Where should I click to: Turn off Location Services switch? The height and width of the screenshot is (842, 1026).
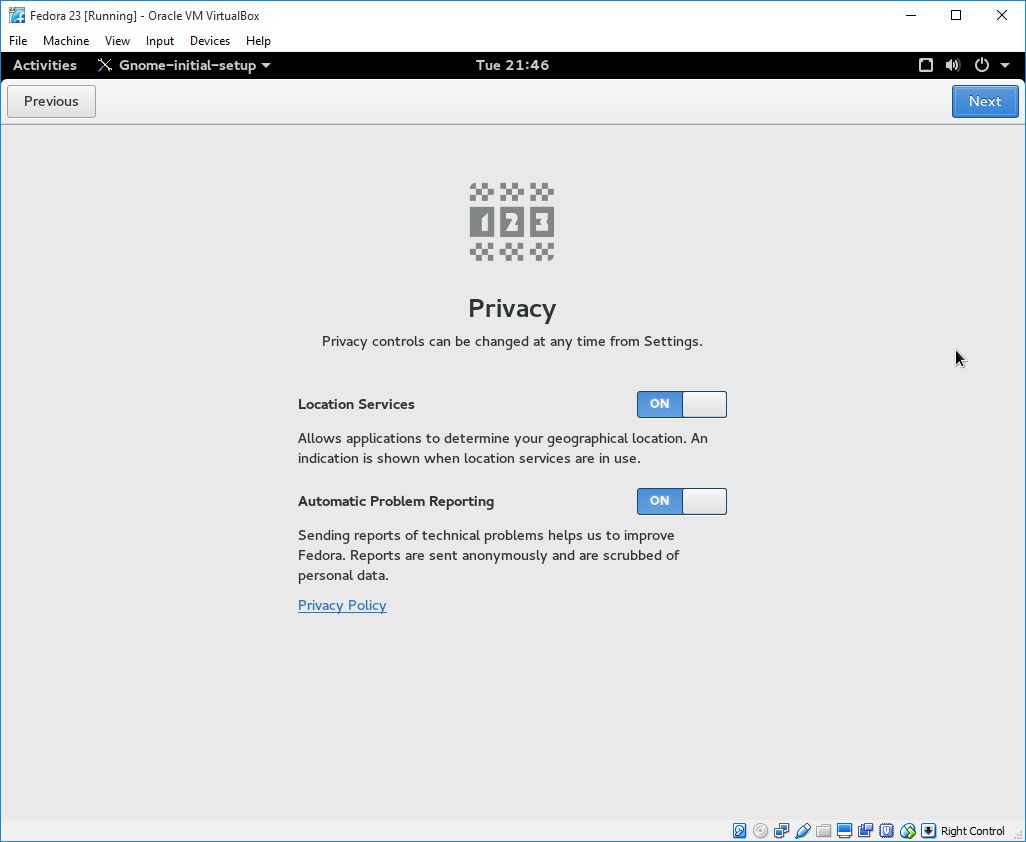coord(682,404)
